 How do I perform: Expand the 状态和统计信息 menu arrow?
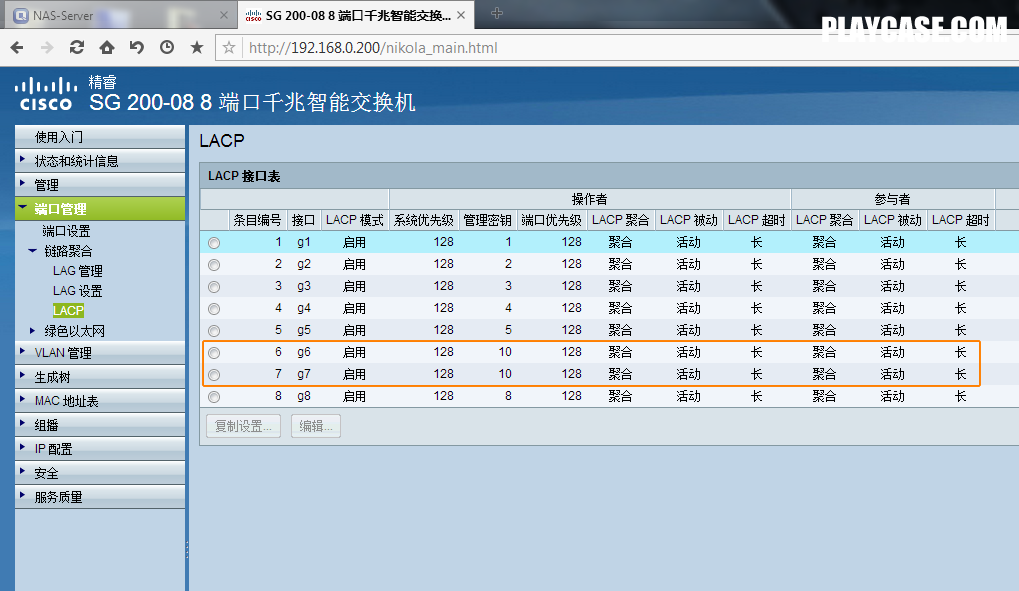click(x=23, y=159)
